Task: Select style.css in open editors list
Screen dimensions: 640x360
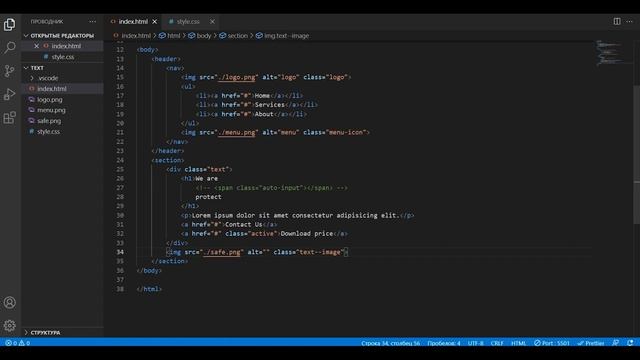Action: [63, 57]
